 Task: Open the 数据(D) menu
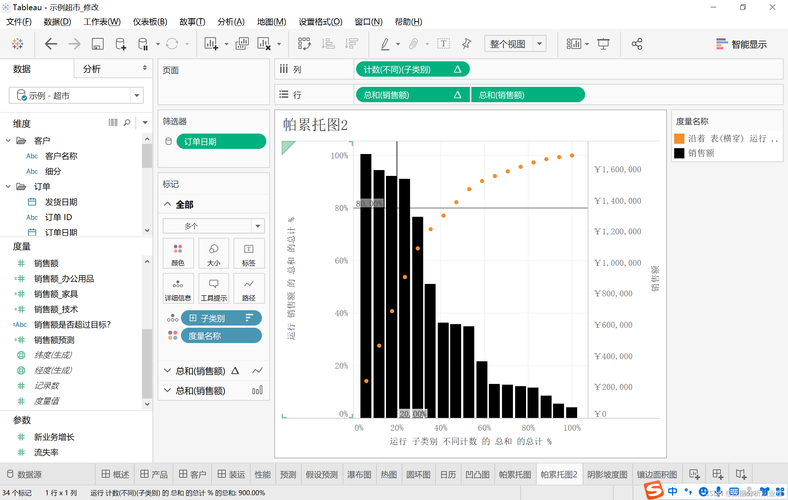(x=57, y=22)
